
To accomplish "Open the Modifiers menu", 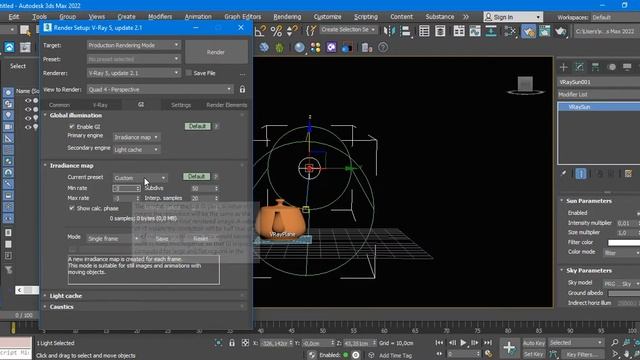I will [160, 17].
